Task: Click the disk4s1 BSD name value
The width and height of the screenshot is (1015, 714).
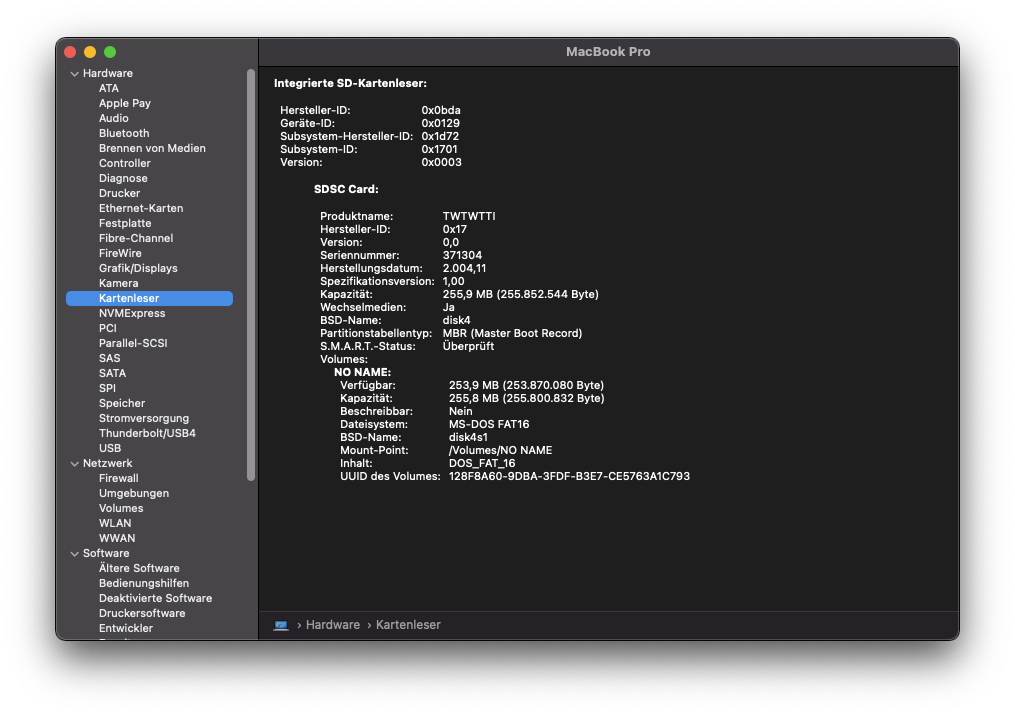Action: (468, 437)
